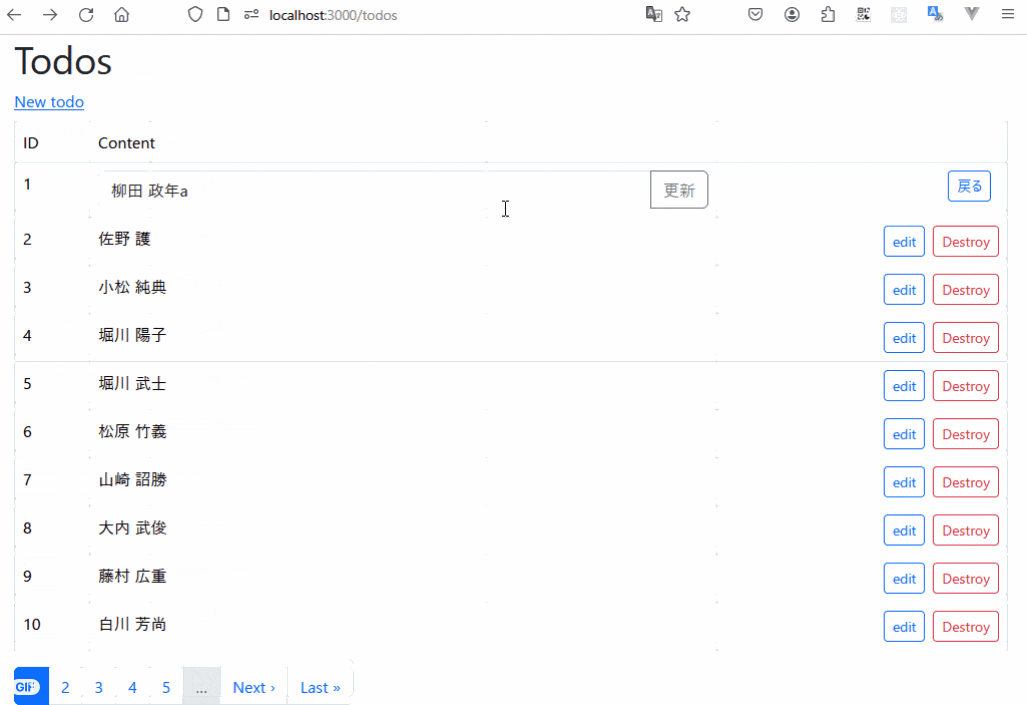Go back using browser back arrow
1027x705 pixels.
coord(14,14)
